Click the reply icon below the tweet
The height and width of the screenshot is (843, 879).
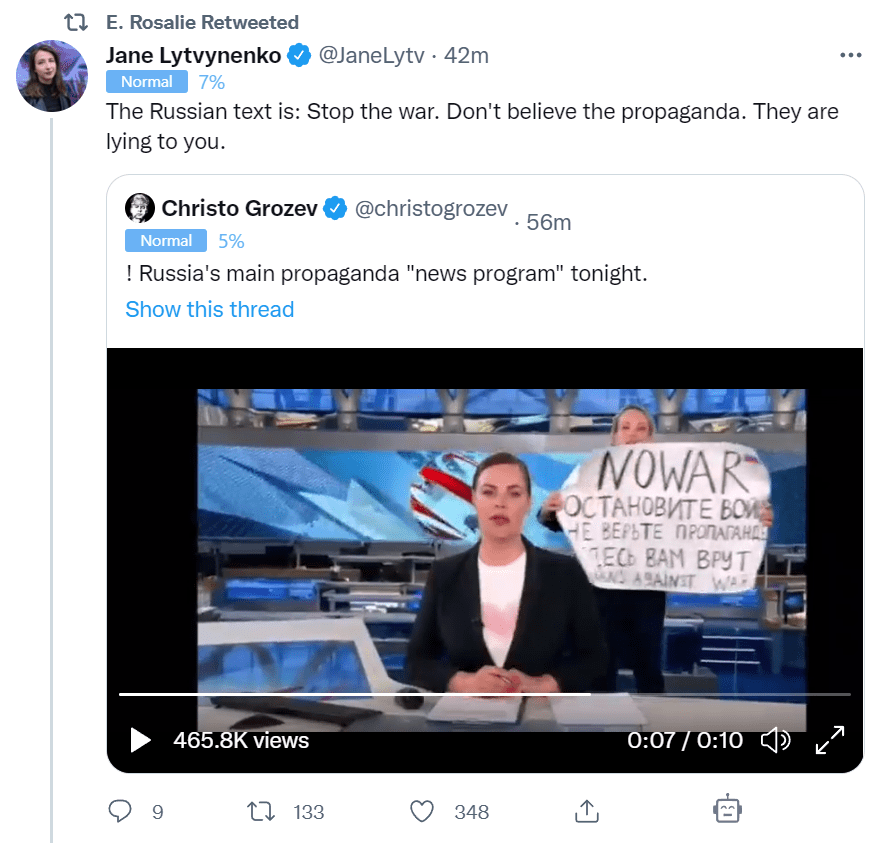coord(120,811)
